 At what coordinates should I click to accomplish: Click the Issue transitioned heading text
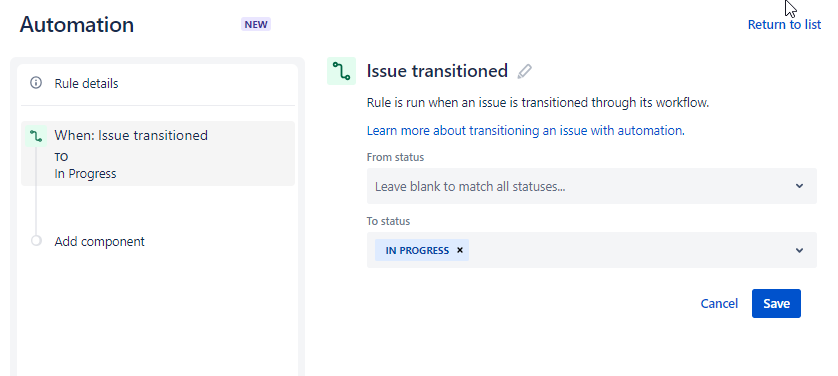(437, 70)
